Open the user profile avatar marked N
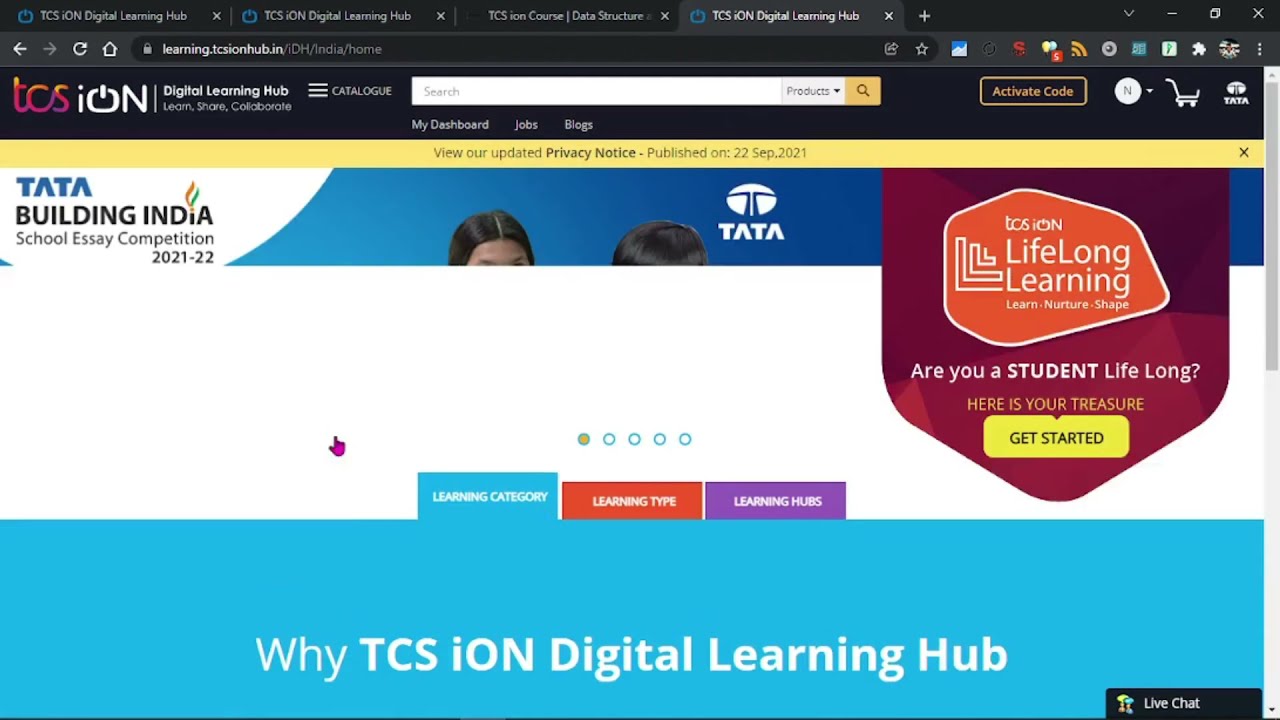 tap(1126, 91)
